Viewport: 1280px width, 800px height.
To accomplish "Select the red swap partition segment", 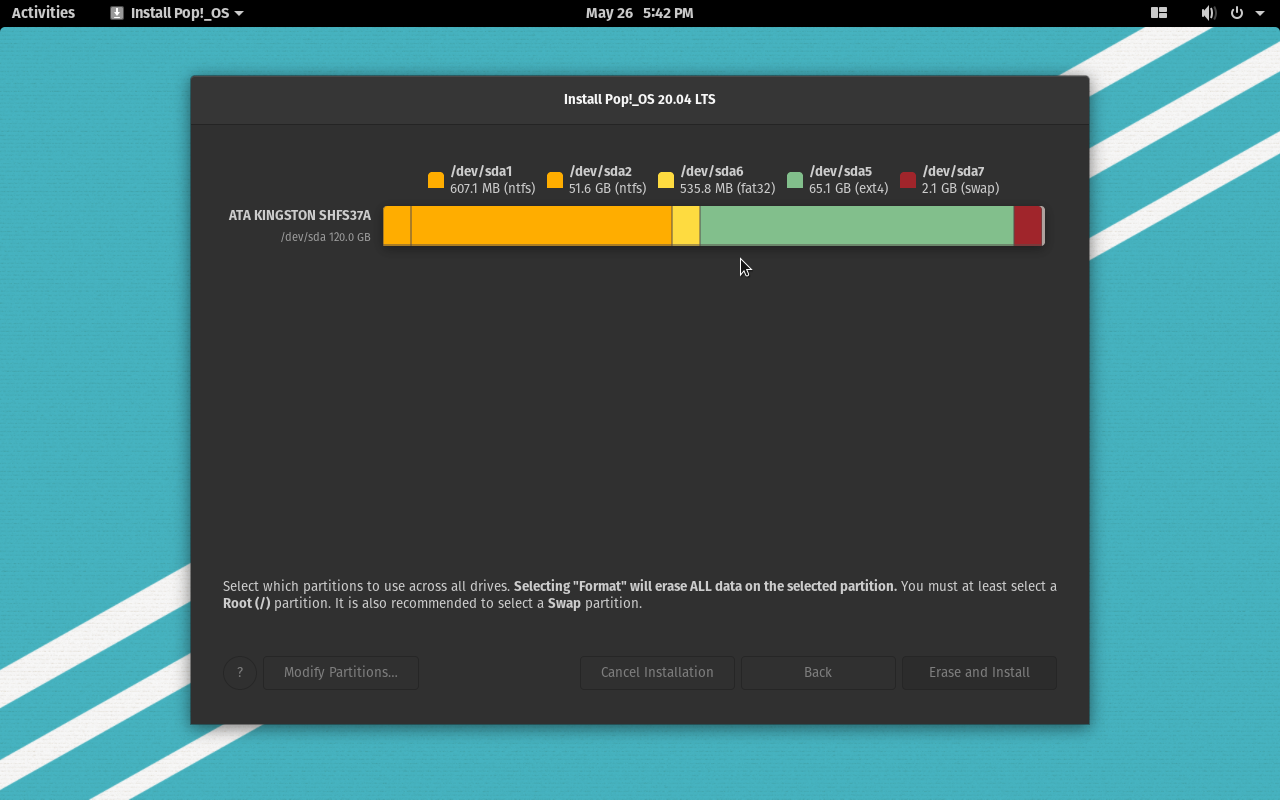I will 1027,226.
